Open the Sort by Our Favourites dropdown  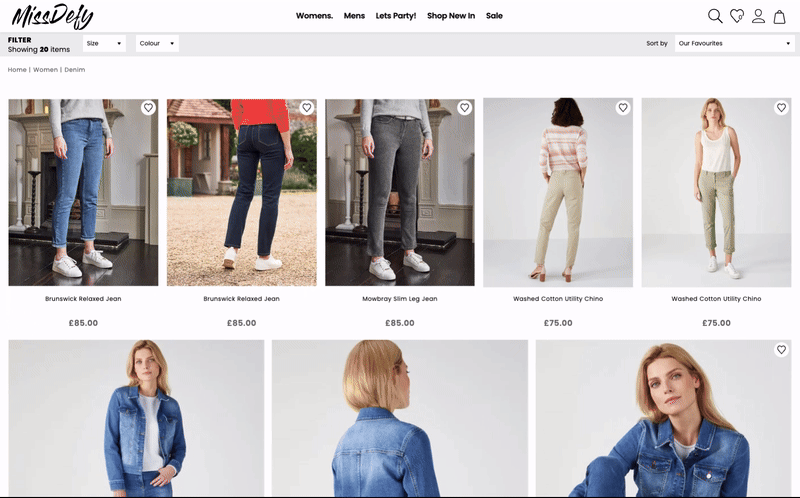pyautogui.click(x=733, y=44)
